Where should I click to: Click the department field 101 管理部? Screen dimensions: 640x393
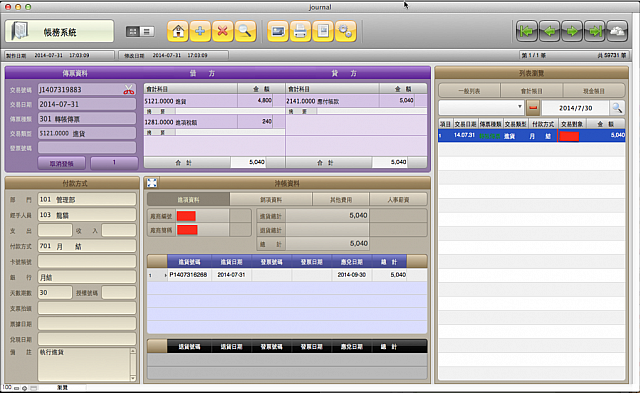point(87,199)
